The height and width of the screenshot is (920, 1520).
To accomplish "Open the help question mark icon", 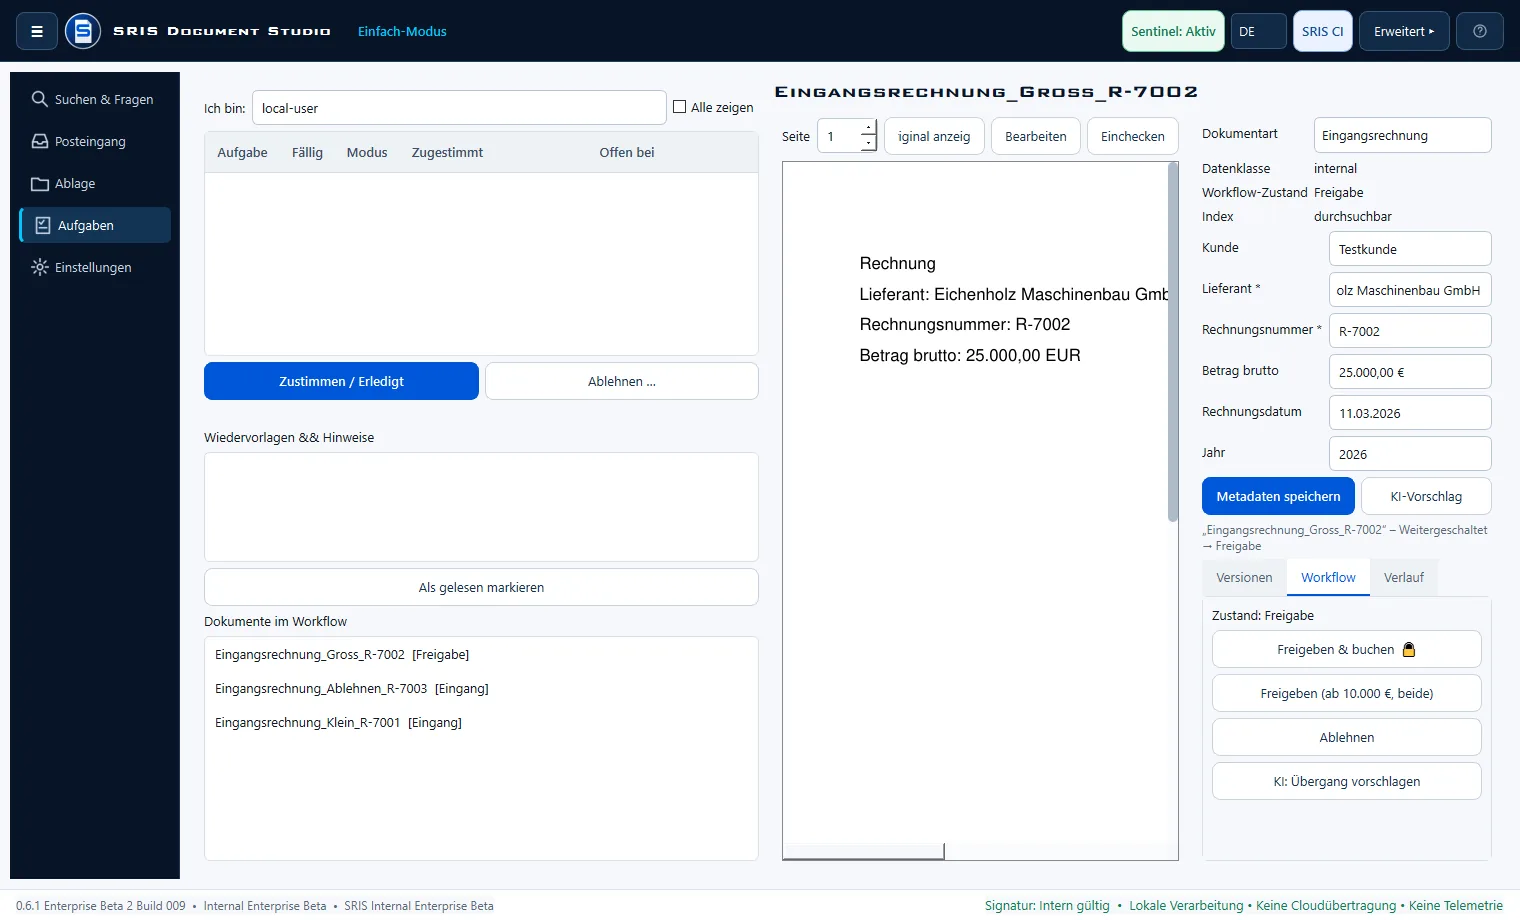I will (1480, 31).
